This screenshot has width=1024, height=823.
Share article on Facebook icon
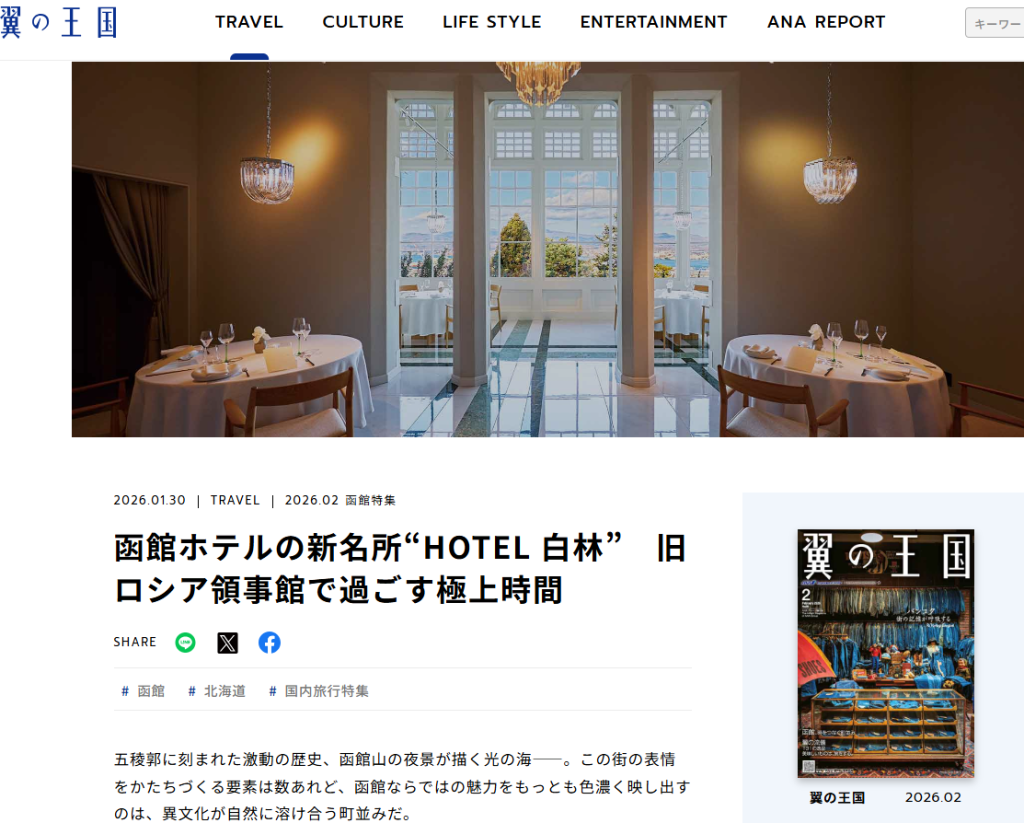pyautogui.click(x=269, y=643)
